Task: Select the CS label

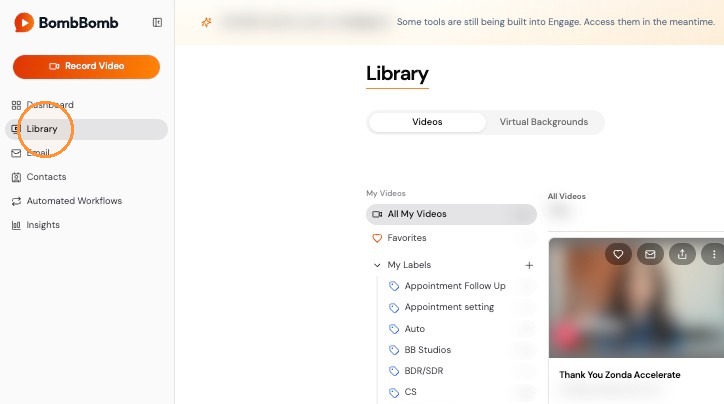Action: [410, 392]
